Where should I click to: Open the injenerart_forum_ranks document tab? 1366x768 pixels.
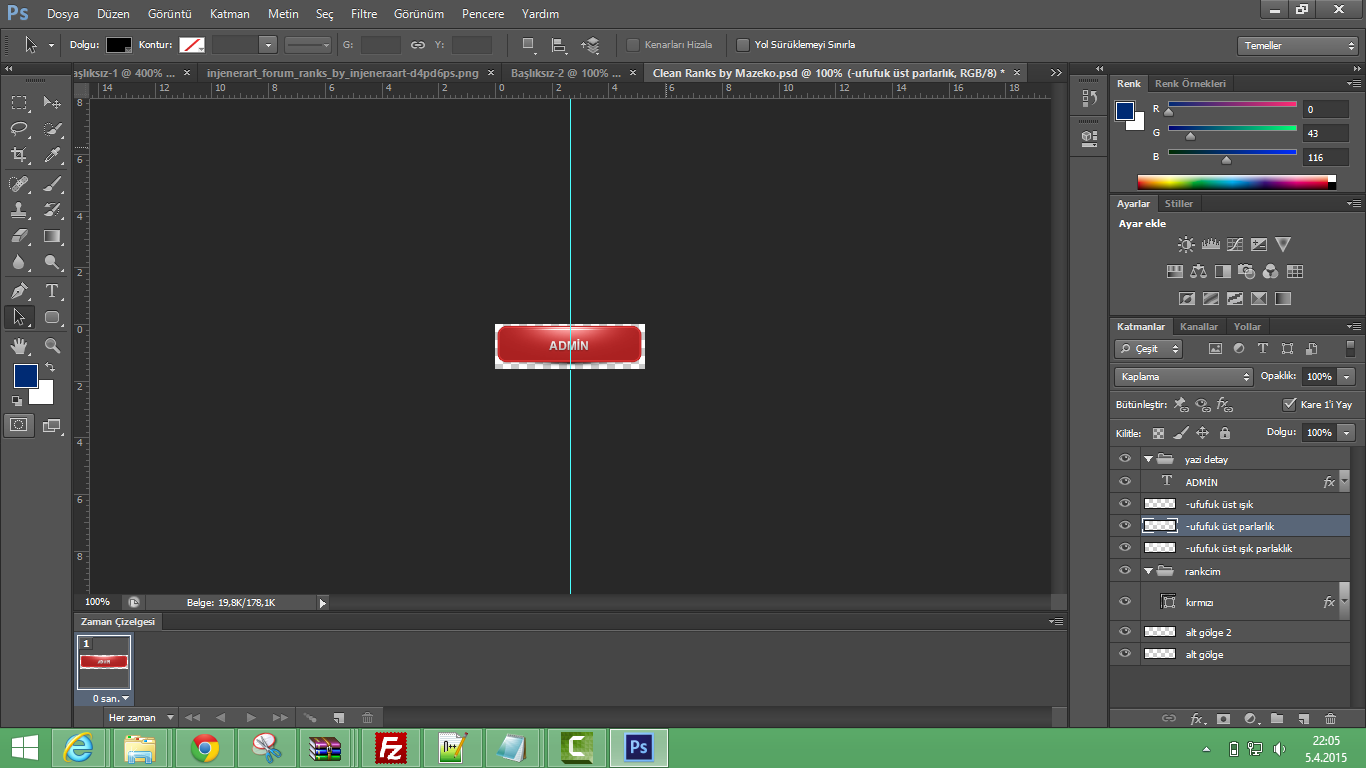[x=342, y=73]
